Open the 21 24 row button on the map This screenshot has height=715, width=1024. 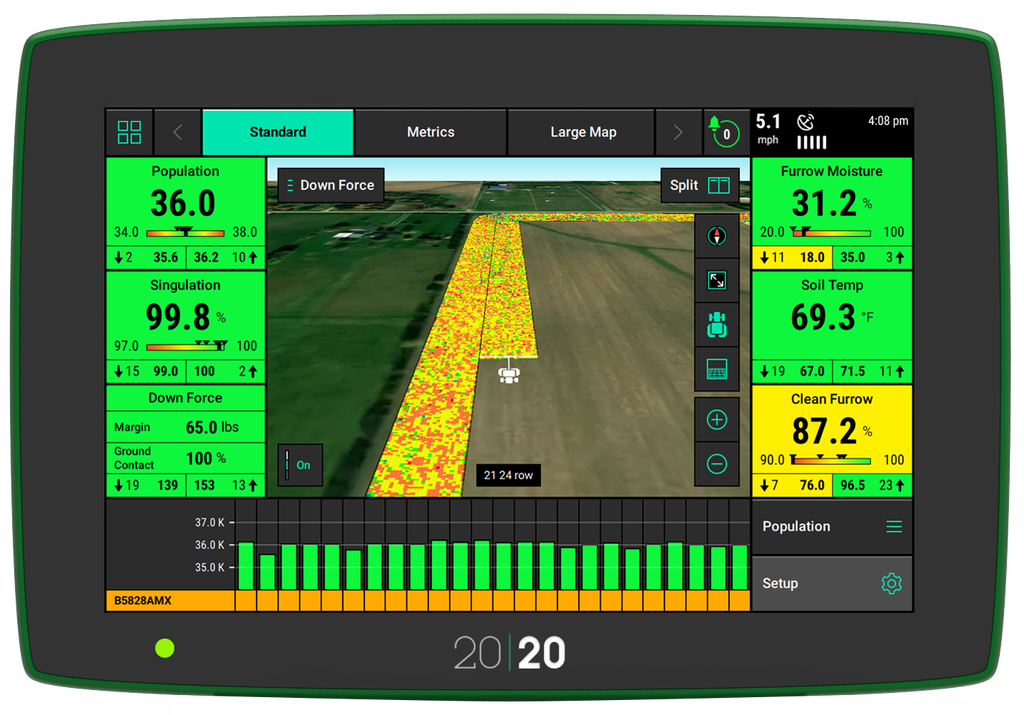click(x=510, y=475)
